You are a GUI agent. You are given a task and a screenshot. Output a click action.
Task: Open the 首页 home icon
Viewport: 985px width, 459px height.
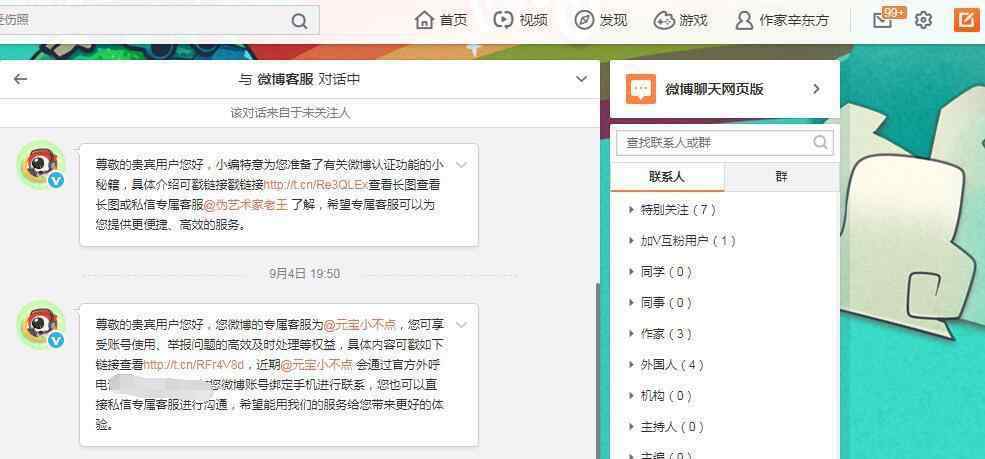click(x=441, y=20)
